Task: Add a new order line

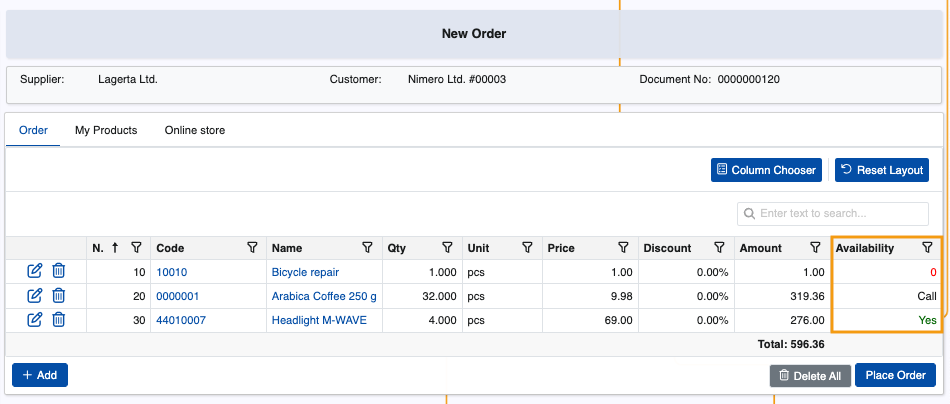Action: [40, 375]
